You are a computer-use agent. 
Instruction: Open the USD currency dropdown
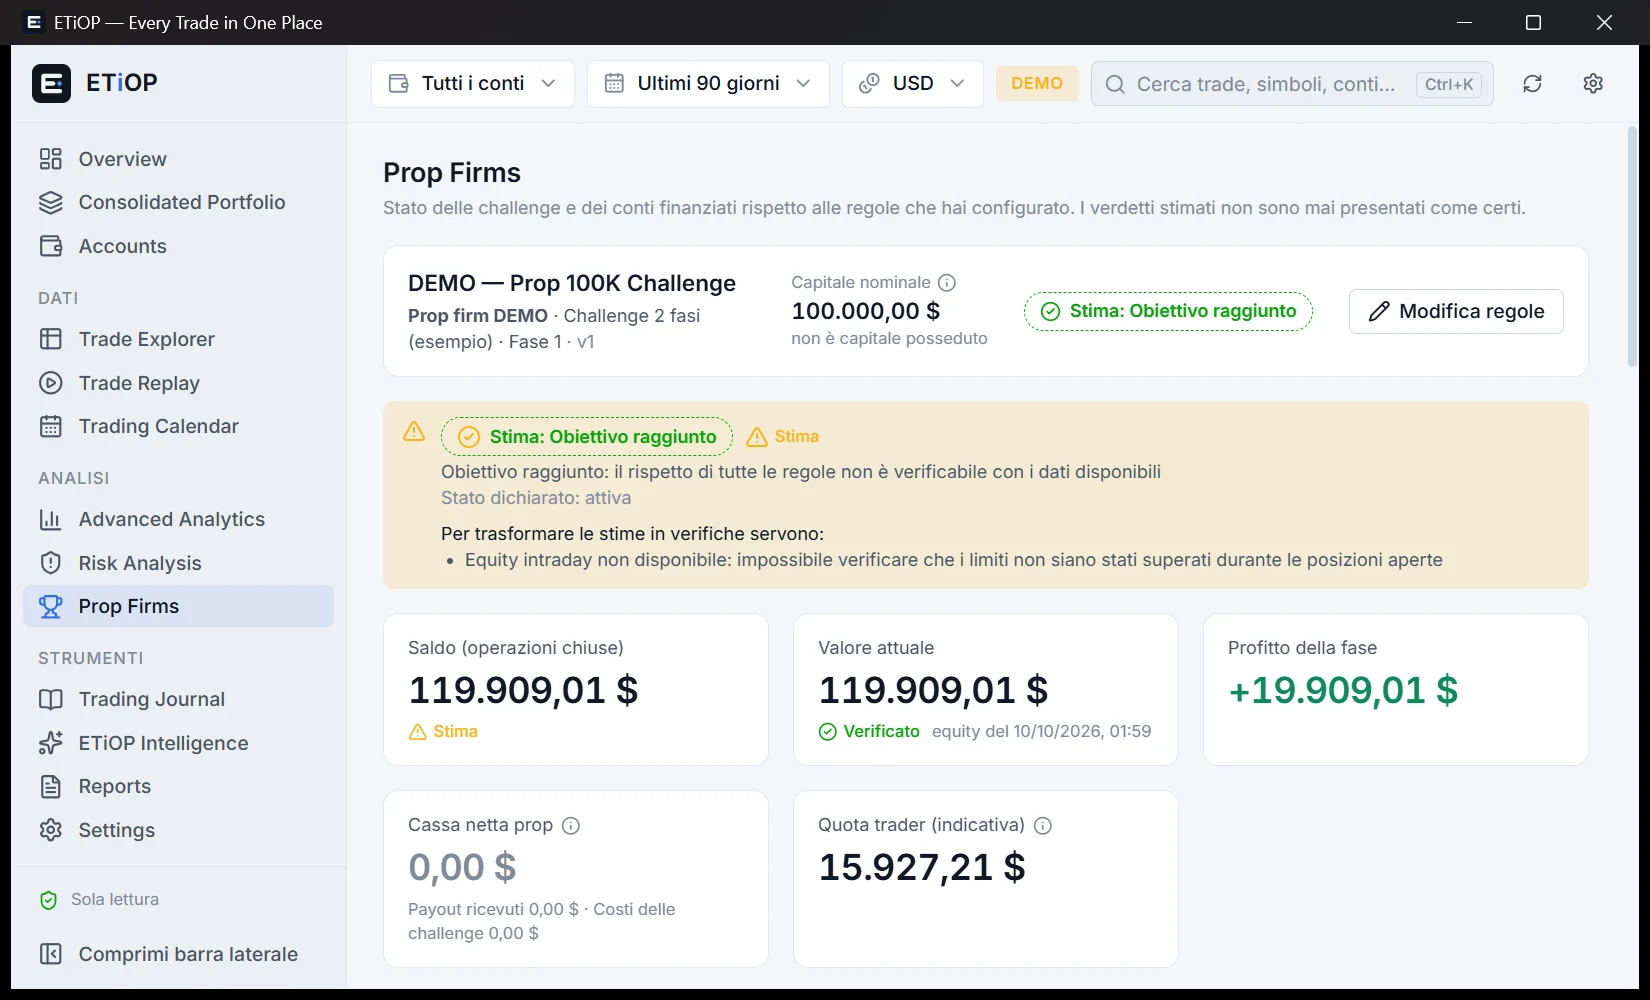click(x=912, y=84)
